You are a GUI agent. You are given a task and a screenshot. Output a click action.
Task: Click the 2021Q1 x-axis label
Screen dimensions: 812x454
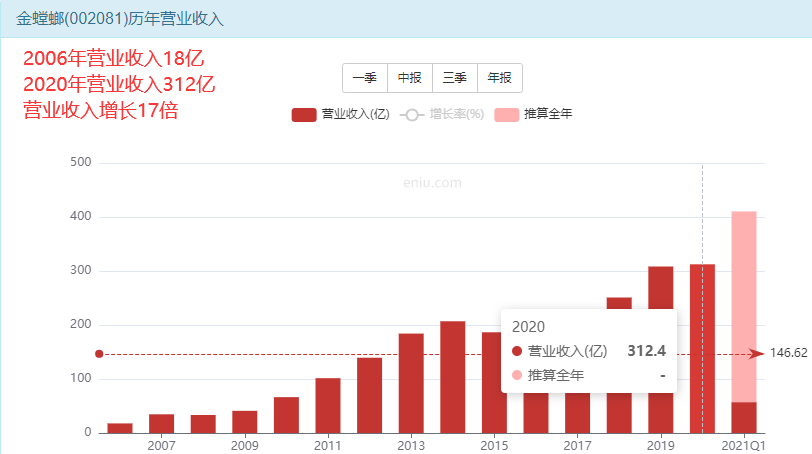pyautogui.click(x=744, y=446)
